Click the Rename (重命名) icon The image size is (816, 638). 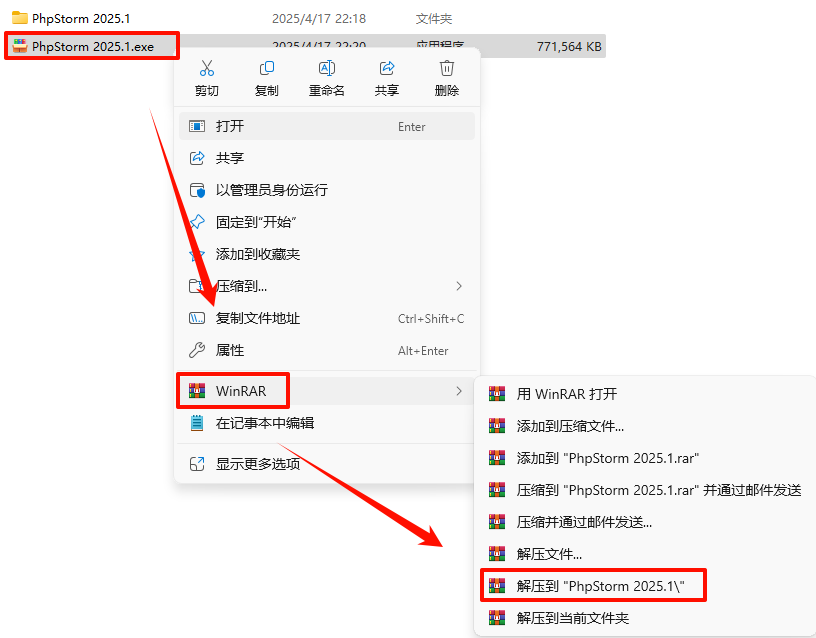coord(326,68)
